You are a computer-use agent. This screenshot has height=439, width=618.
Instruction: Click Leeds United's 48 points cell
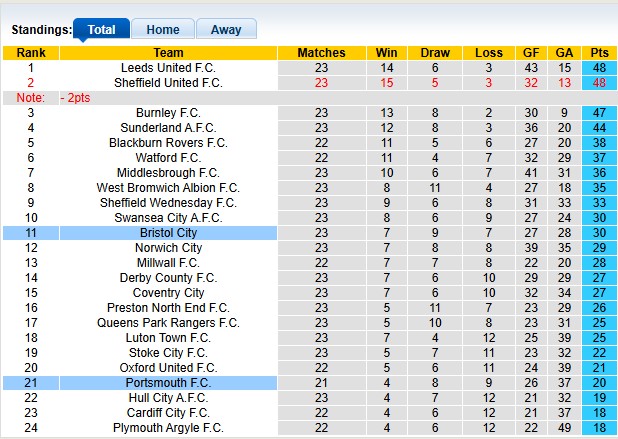(x=600, y=68)
